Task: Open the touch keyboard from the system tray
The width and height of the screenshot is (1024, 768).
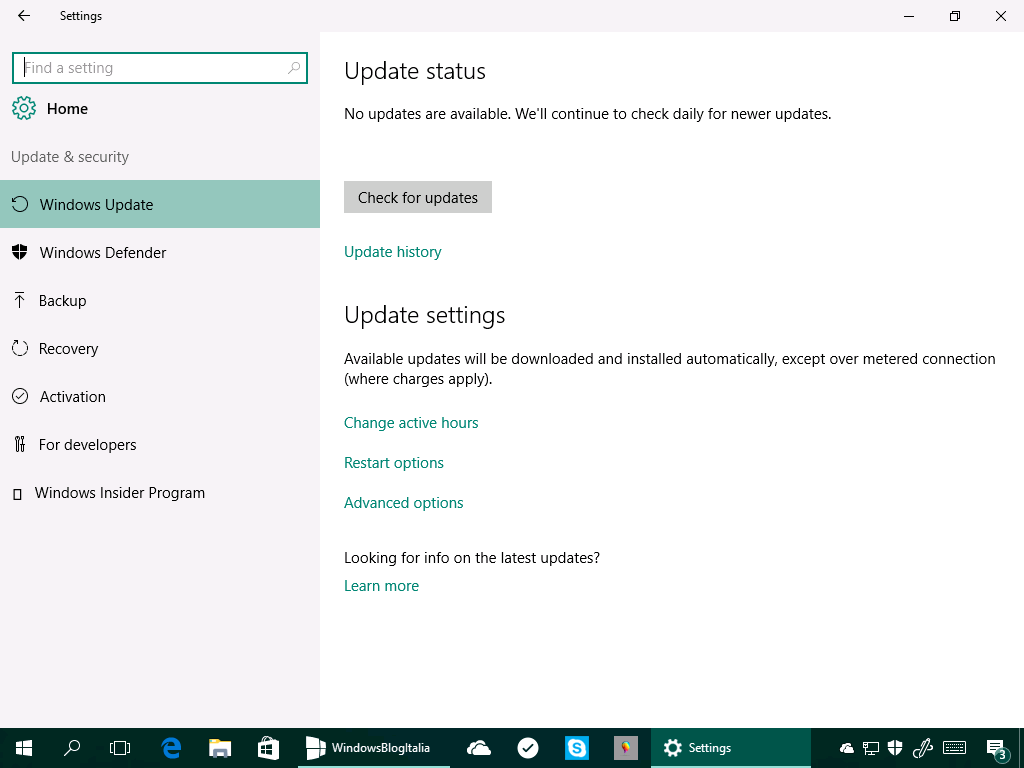Action: point(954,748)
